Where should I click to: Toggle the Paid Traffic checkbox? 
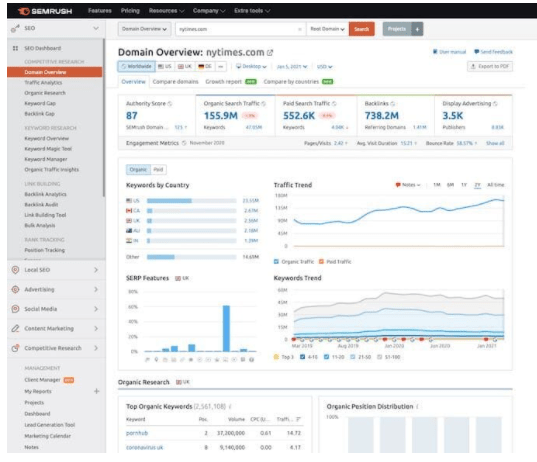pos(321,262)
